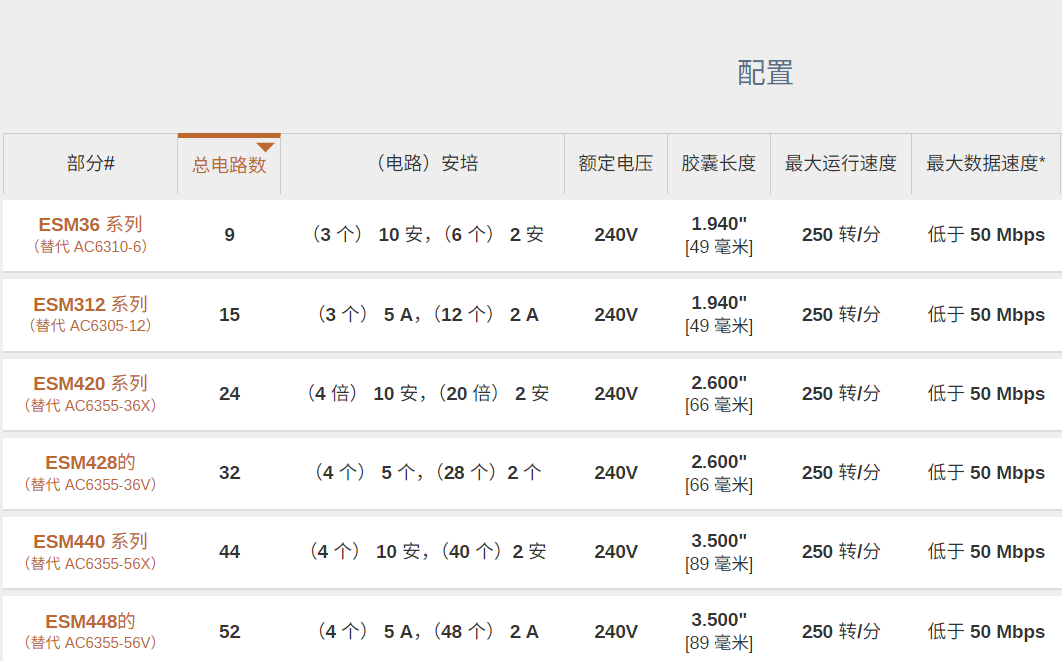Viewport: 1062px width, 661px height.
Task: Click 240V in ESM36 row
Action: pyautogui.click(x=616, y=235)
